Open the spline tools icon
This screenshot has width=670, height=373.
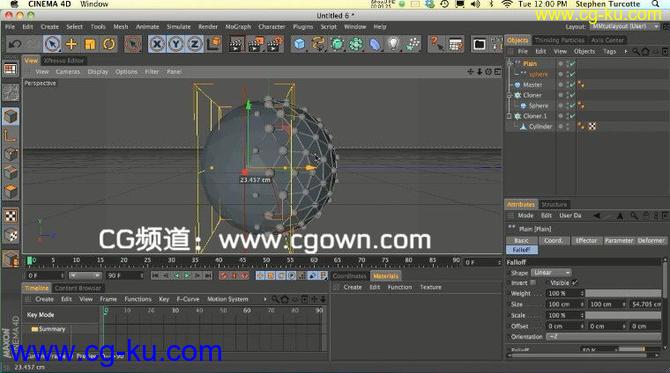(318, 44)
